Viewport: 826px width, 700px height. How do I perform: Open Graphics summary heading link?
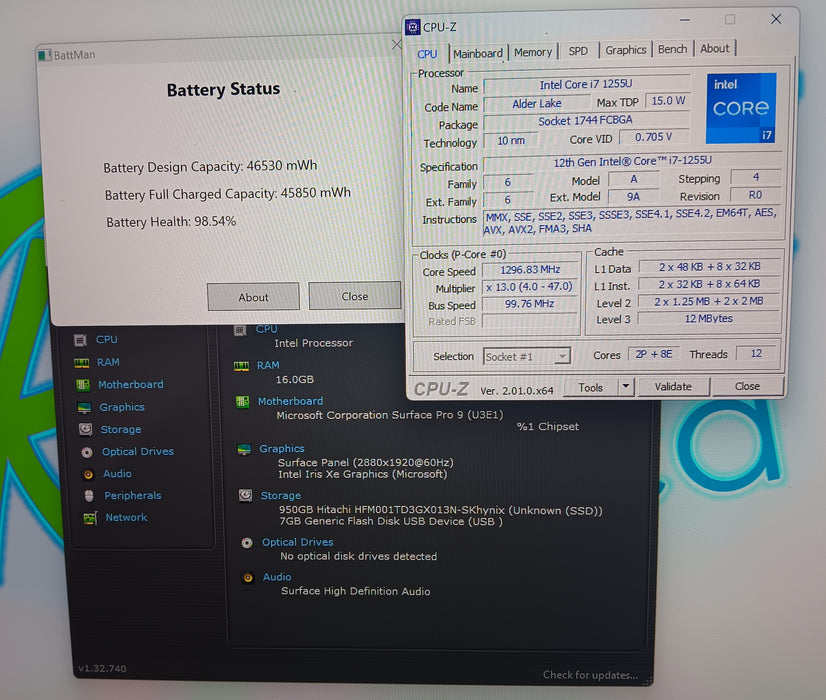coord(282,448)
